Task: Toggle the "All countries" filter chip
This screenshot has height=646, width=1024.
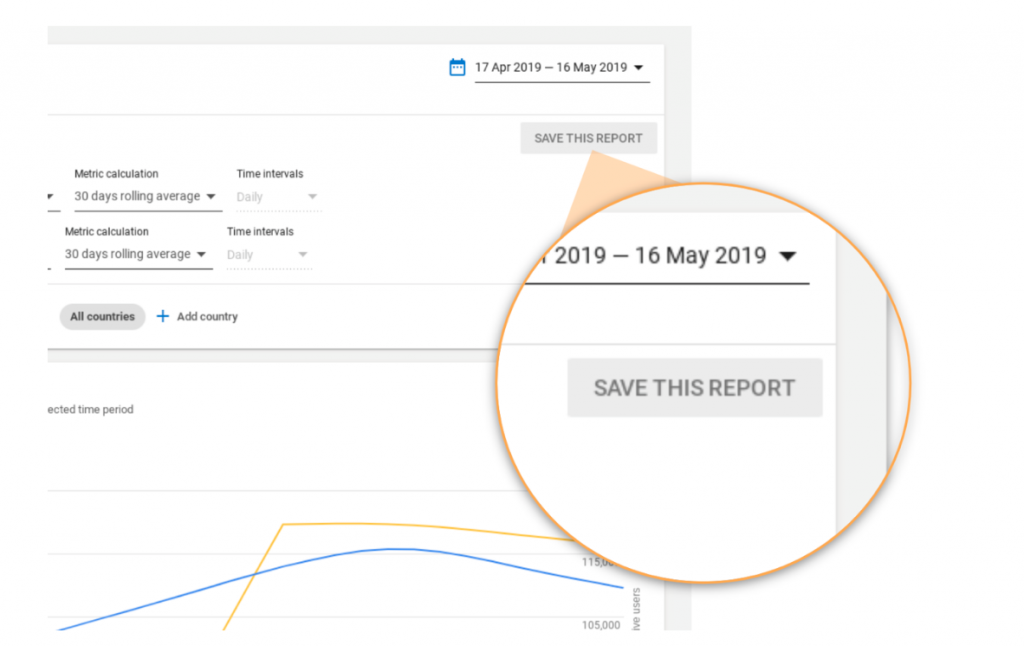Action: click(102, 317)
